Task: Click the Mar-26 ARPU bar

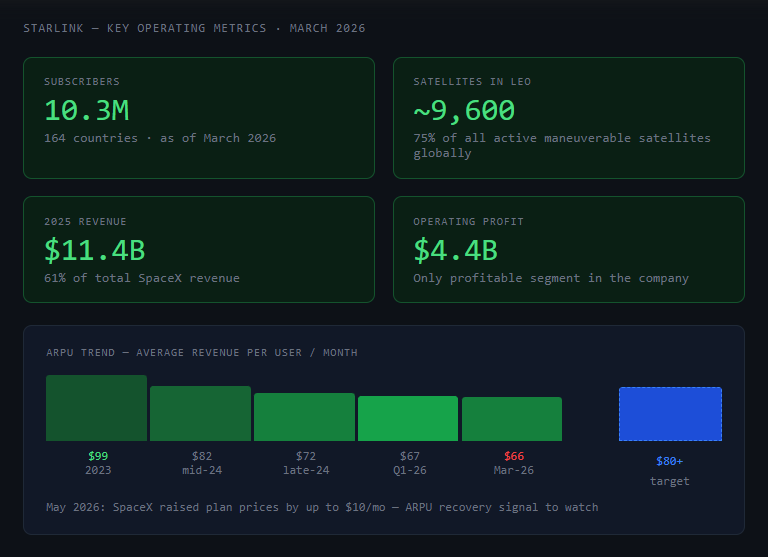Action: click(x=512, y=419)
